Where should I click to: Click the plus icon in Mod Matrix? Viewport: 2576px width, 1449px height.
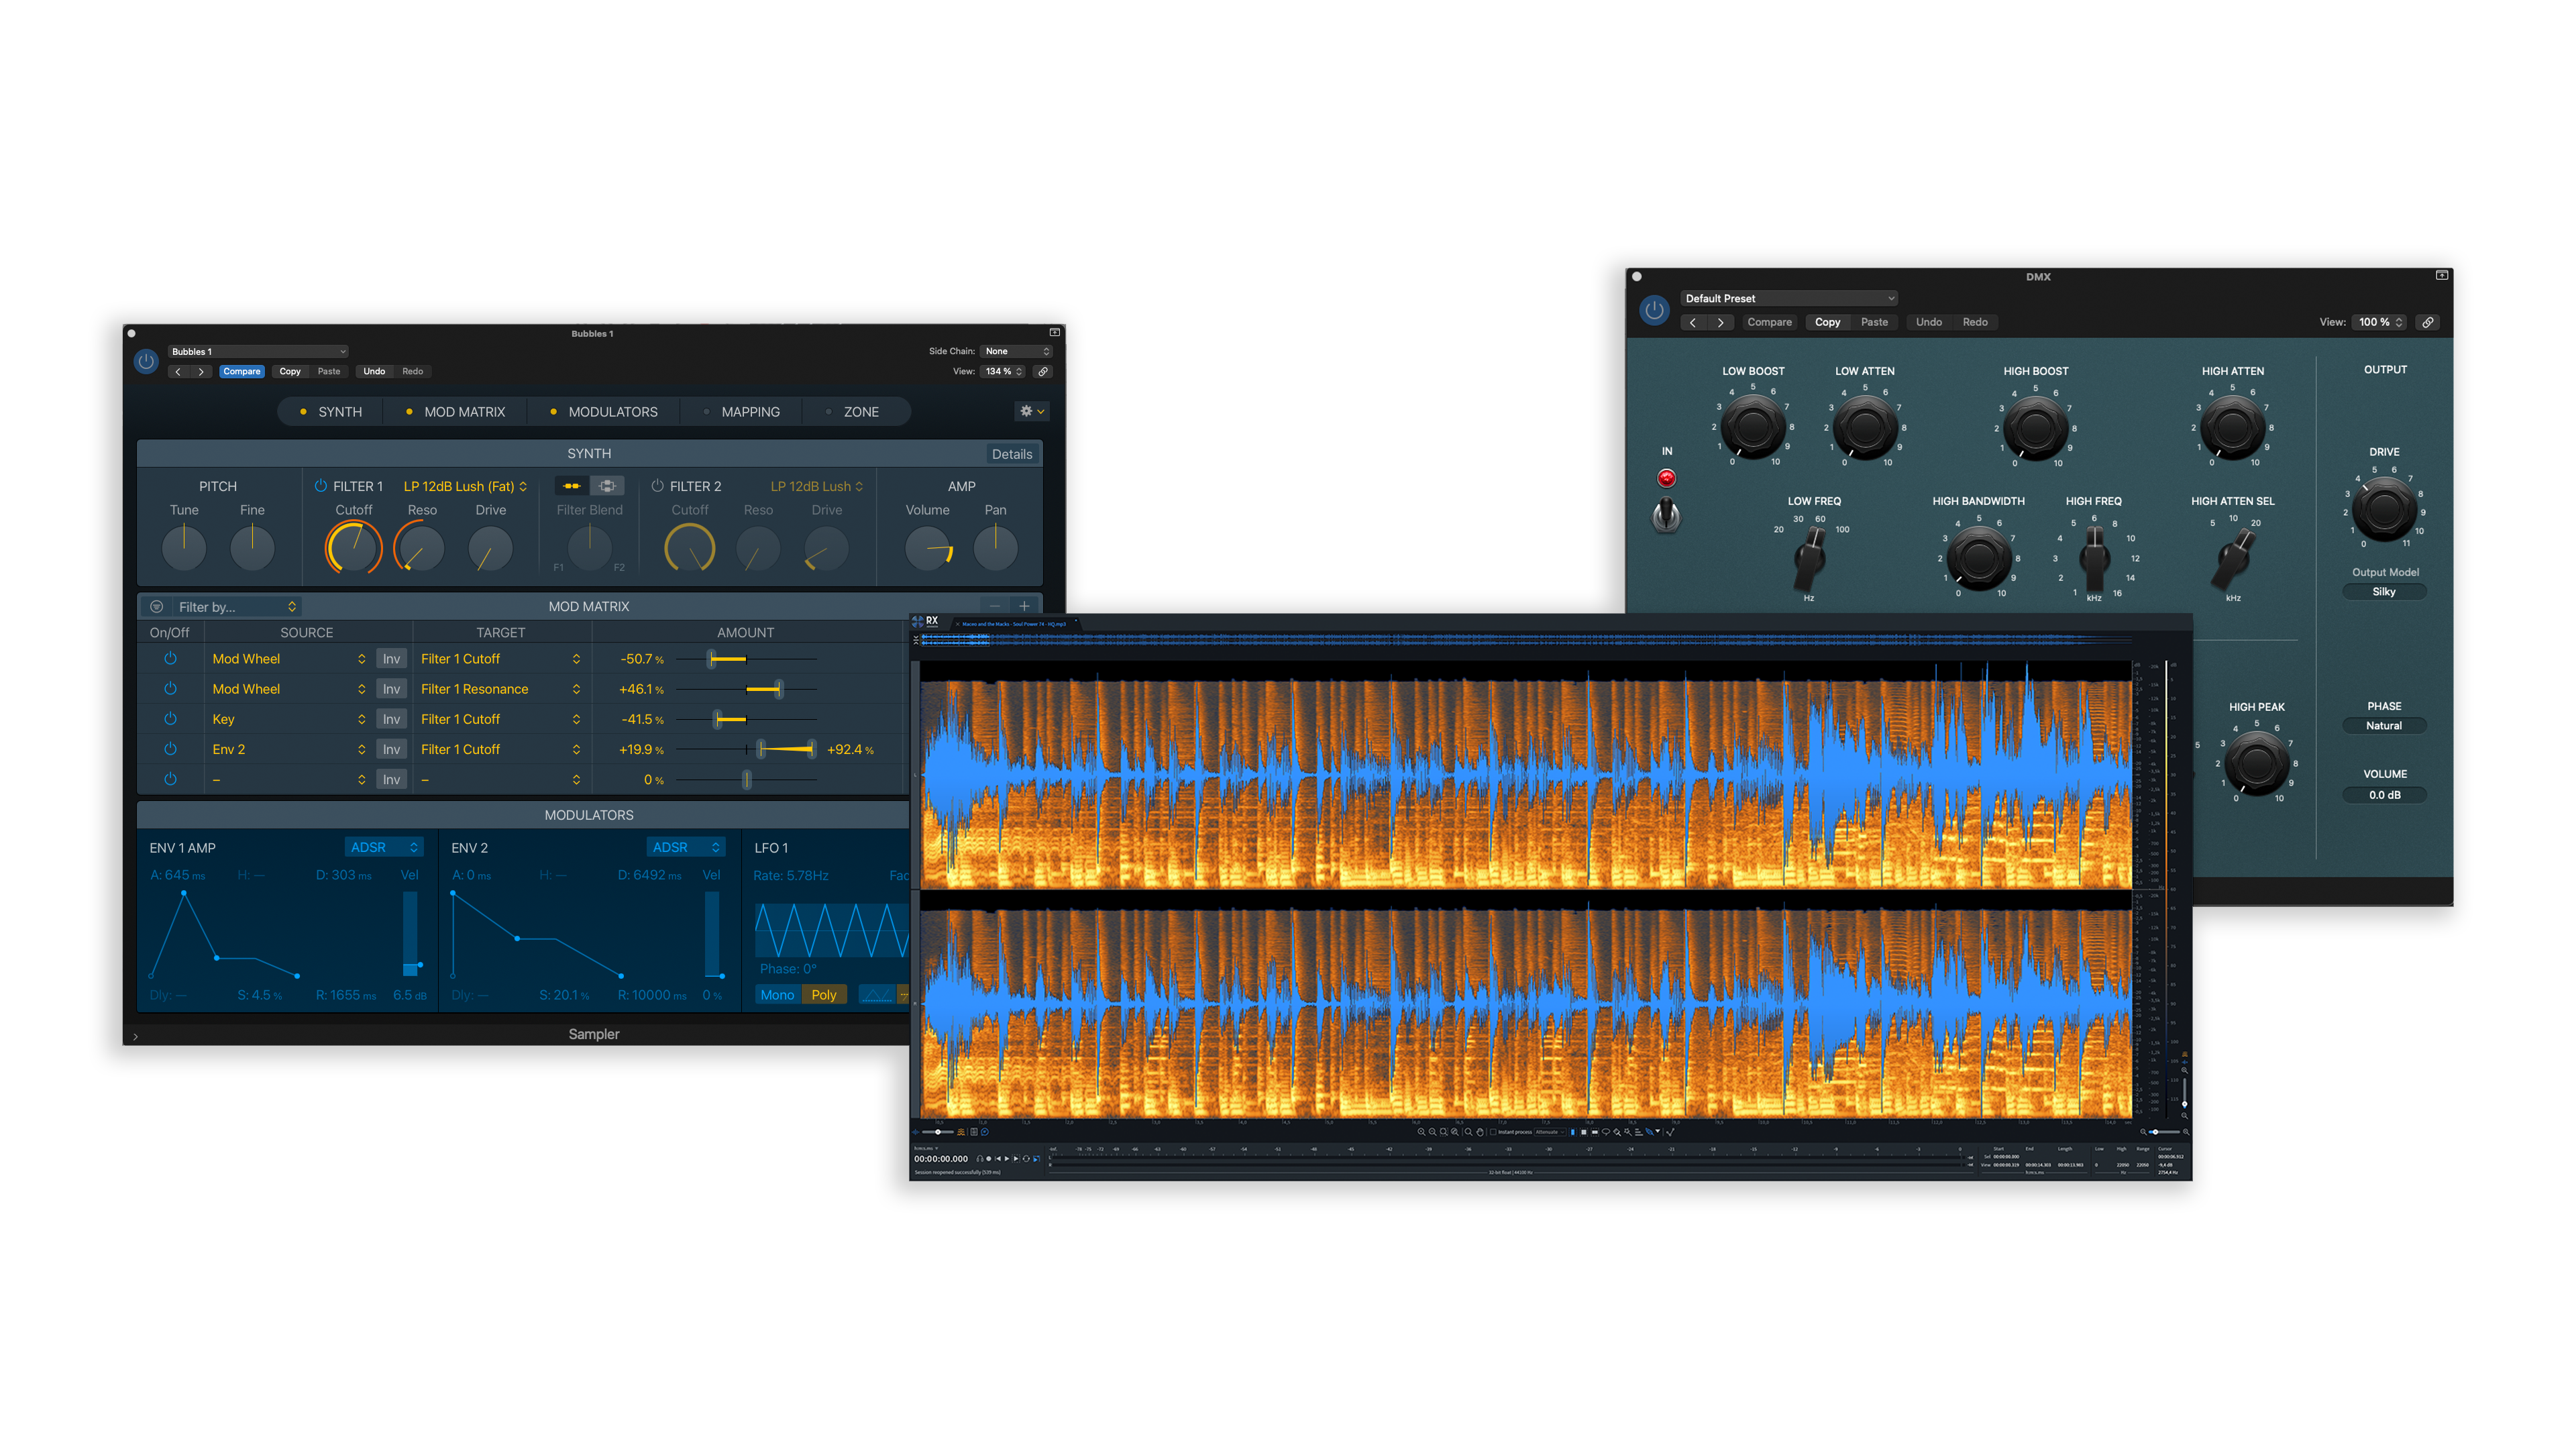tap(1024, 606)
